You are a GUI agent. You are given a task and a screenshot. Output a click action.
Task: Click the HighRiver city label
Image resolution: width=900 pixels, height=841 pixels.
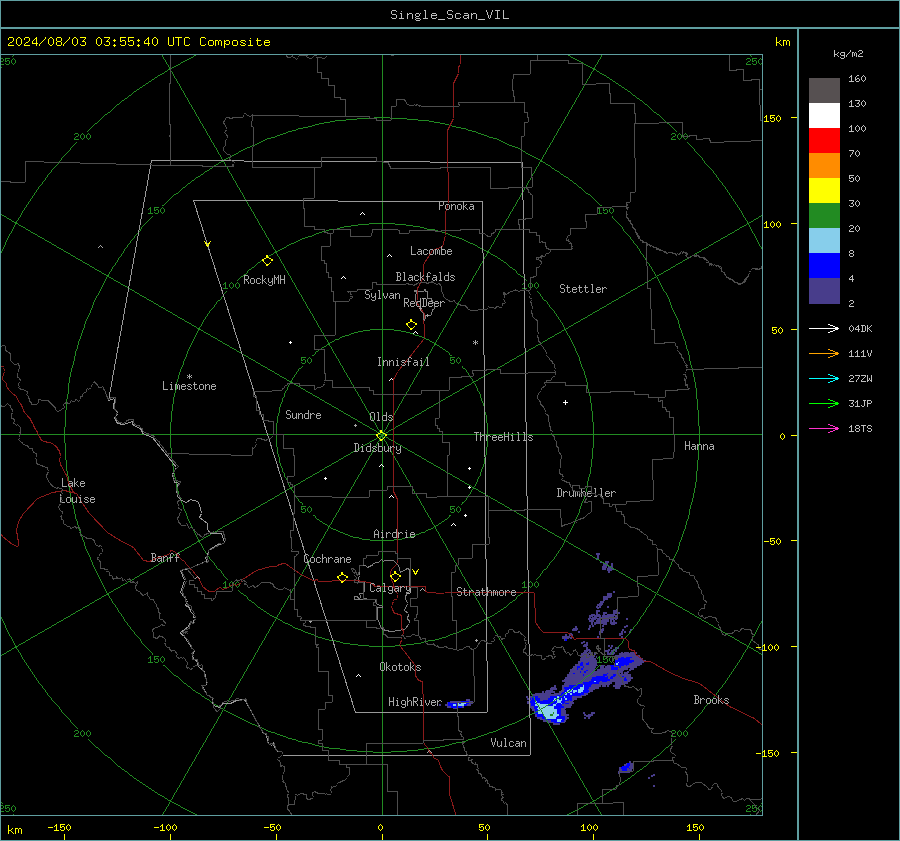coord(415,702)
